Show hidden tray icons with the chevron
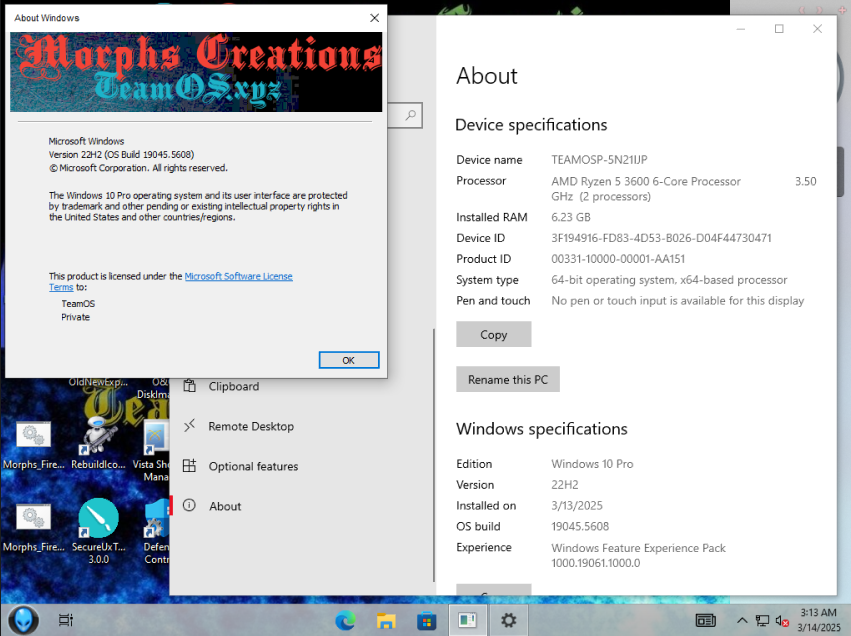 742,620
